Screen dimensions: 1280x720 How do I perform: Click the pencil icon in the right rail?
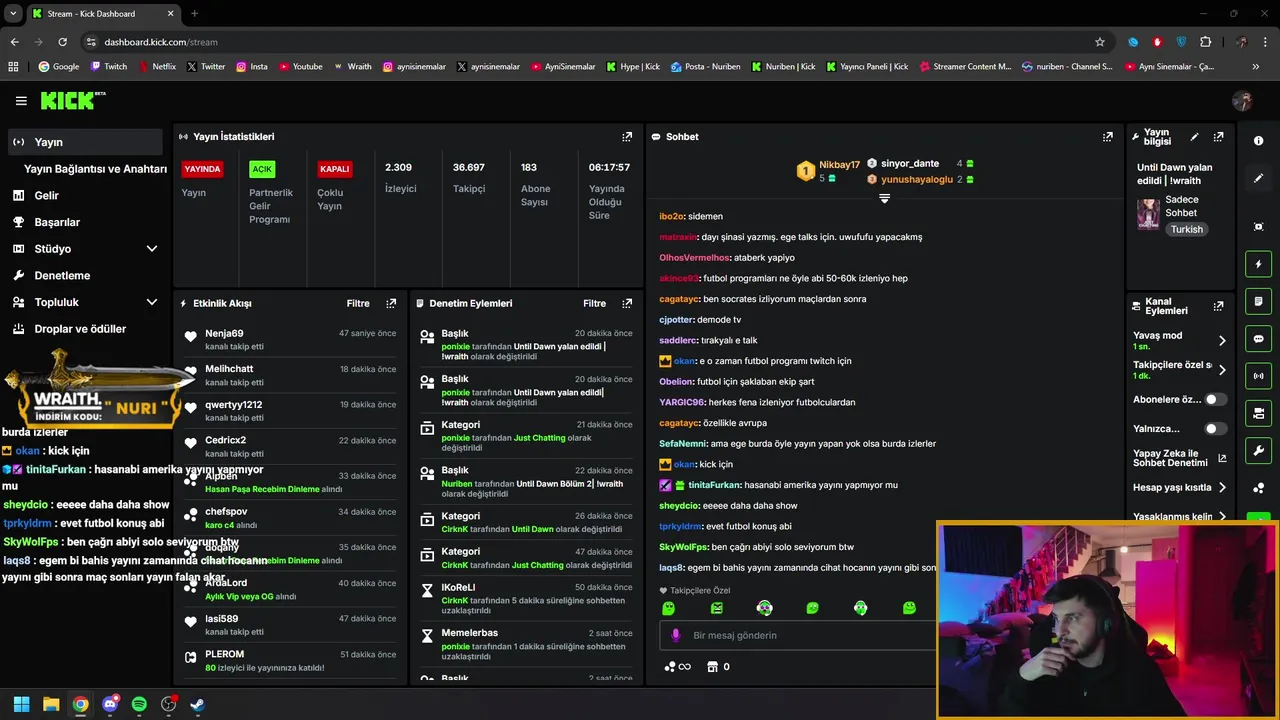(1258, 178)
